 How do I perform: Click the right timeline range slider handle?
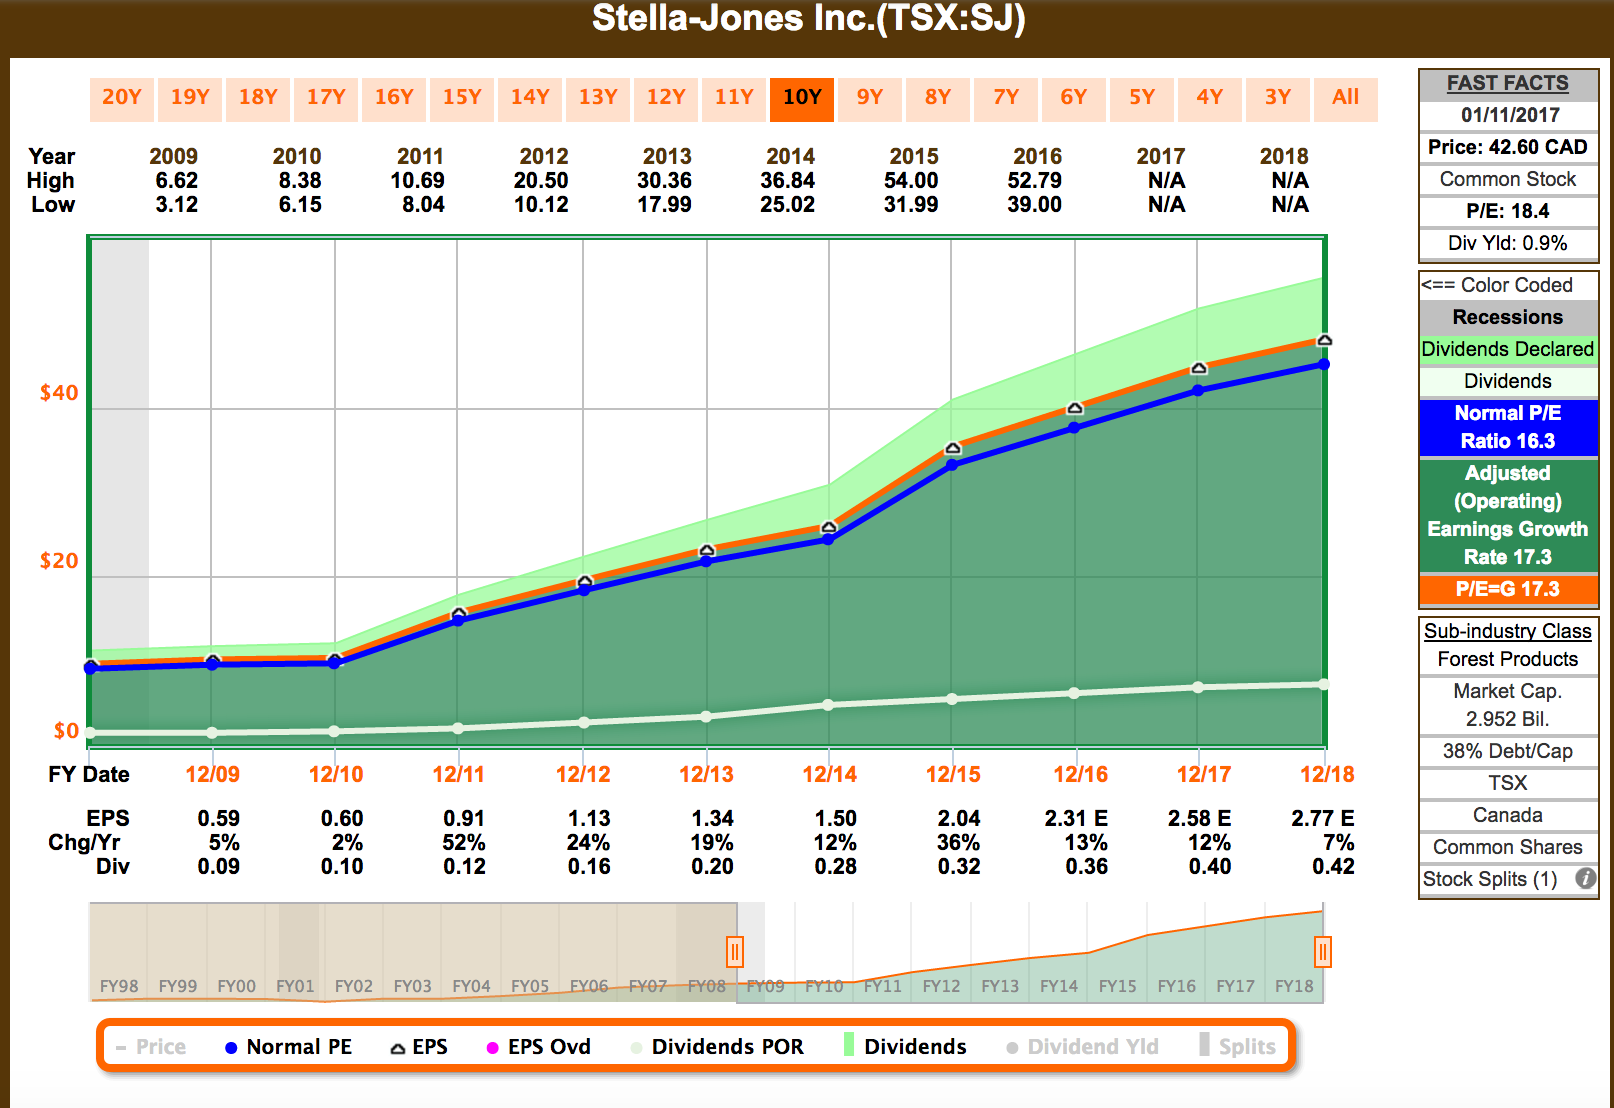pos(1323,951)
